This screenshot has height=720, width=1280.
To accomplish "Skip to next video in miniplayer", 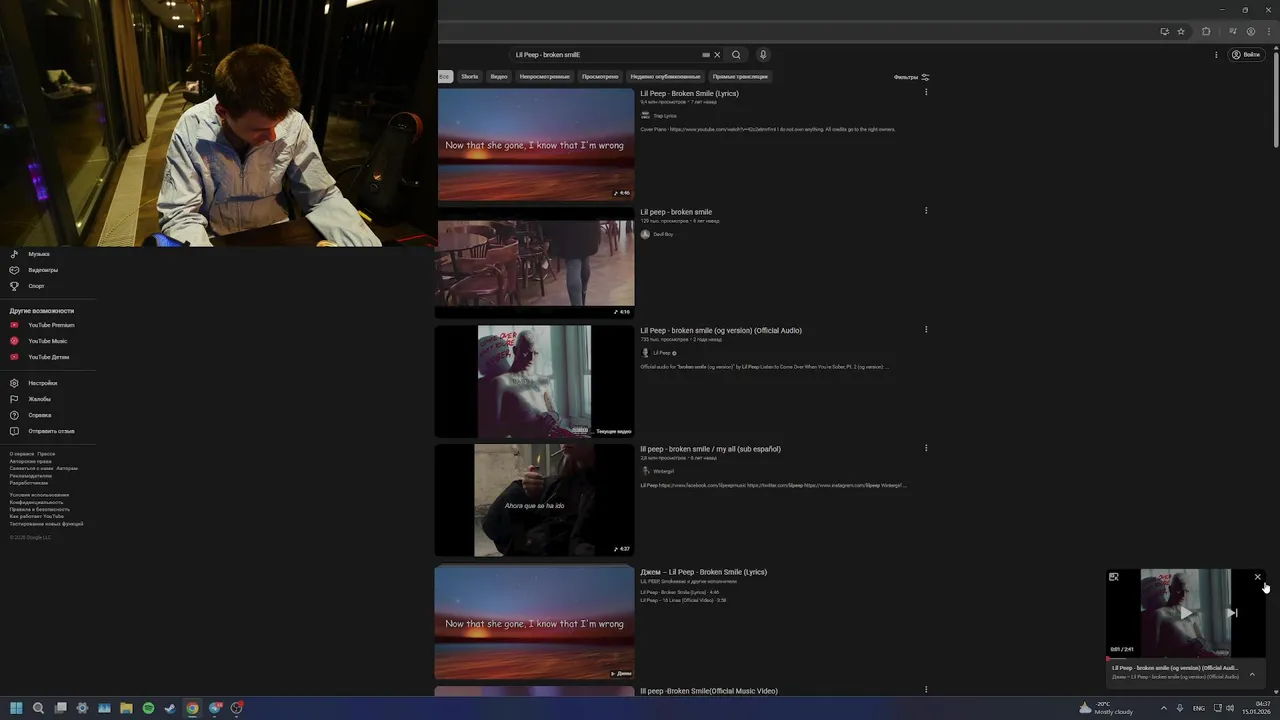I will point(1232,613).
